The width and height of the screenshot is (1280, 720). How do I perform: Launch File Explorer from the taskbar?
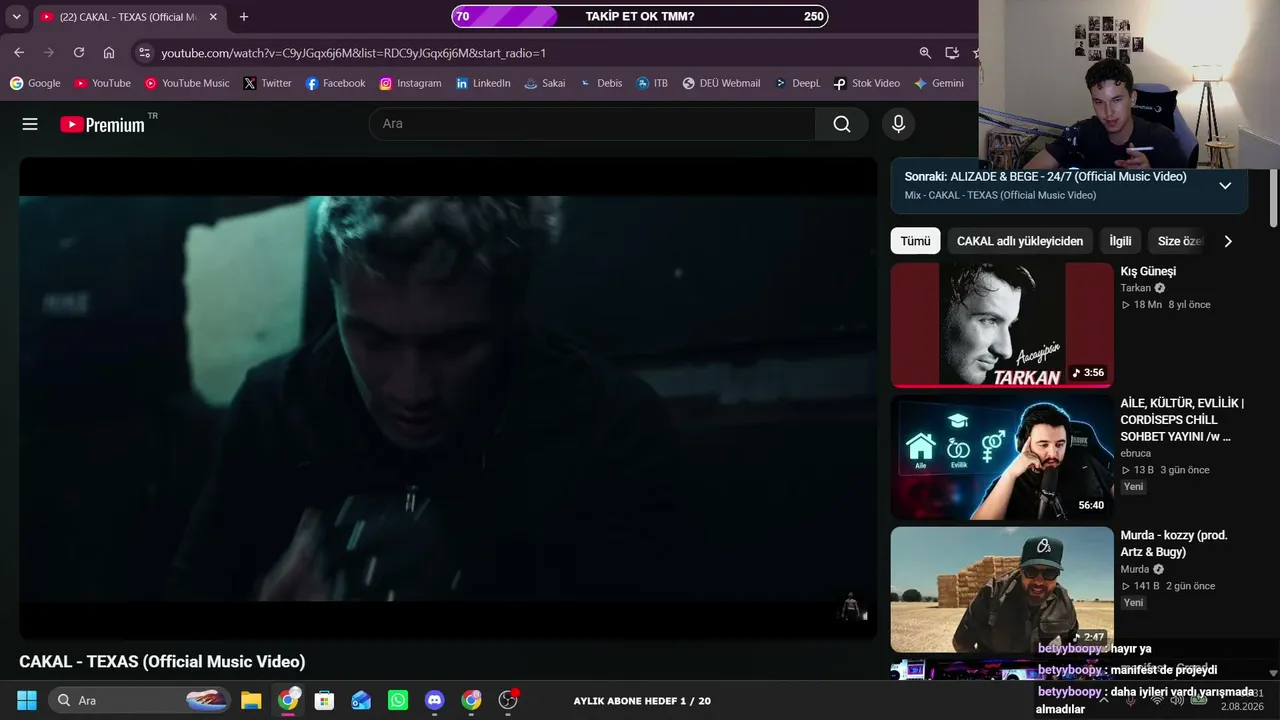(251, 700)
